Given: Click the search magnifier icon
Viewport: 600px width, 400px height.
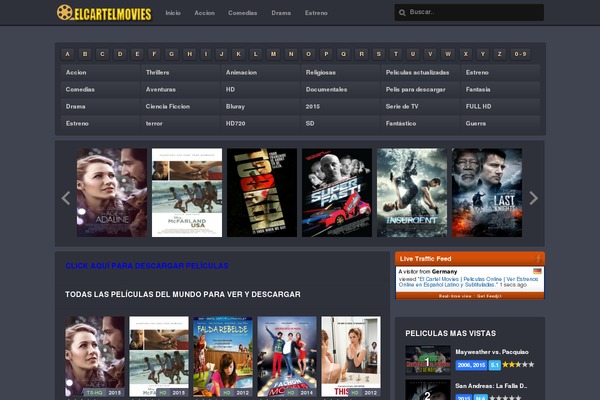Looking at the screenshot, I should (x=402, y=13).
